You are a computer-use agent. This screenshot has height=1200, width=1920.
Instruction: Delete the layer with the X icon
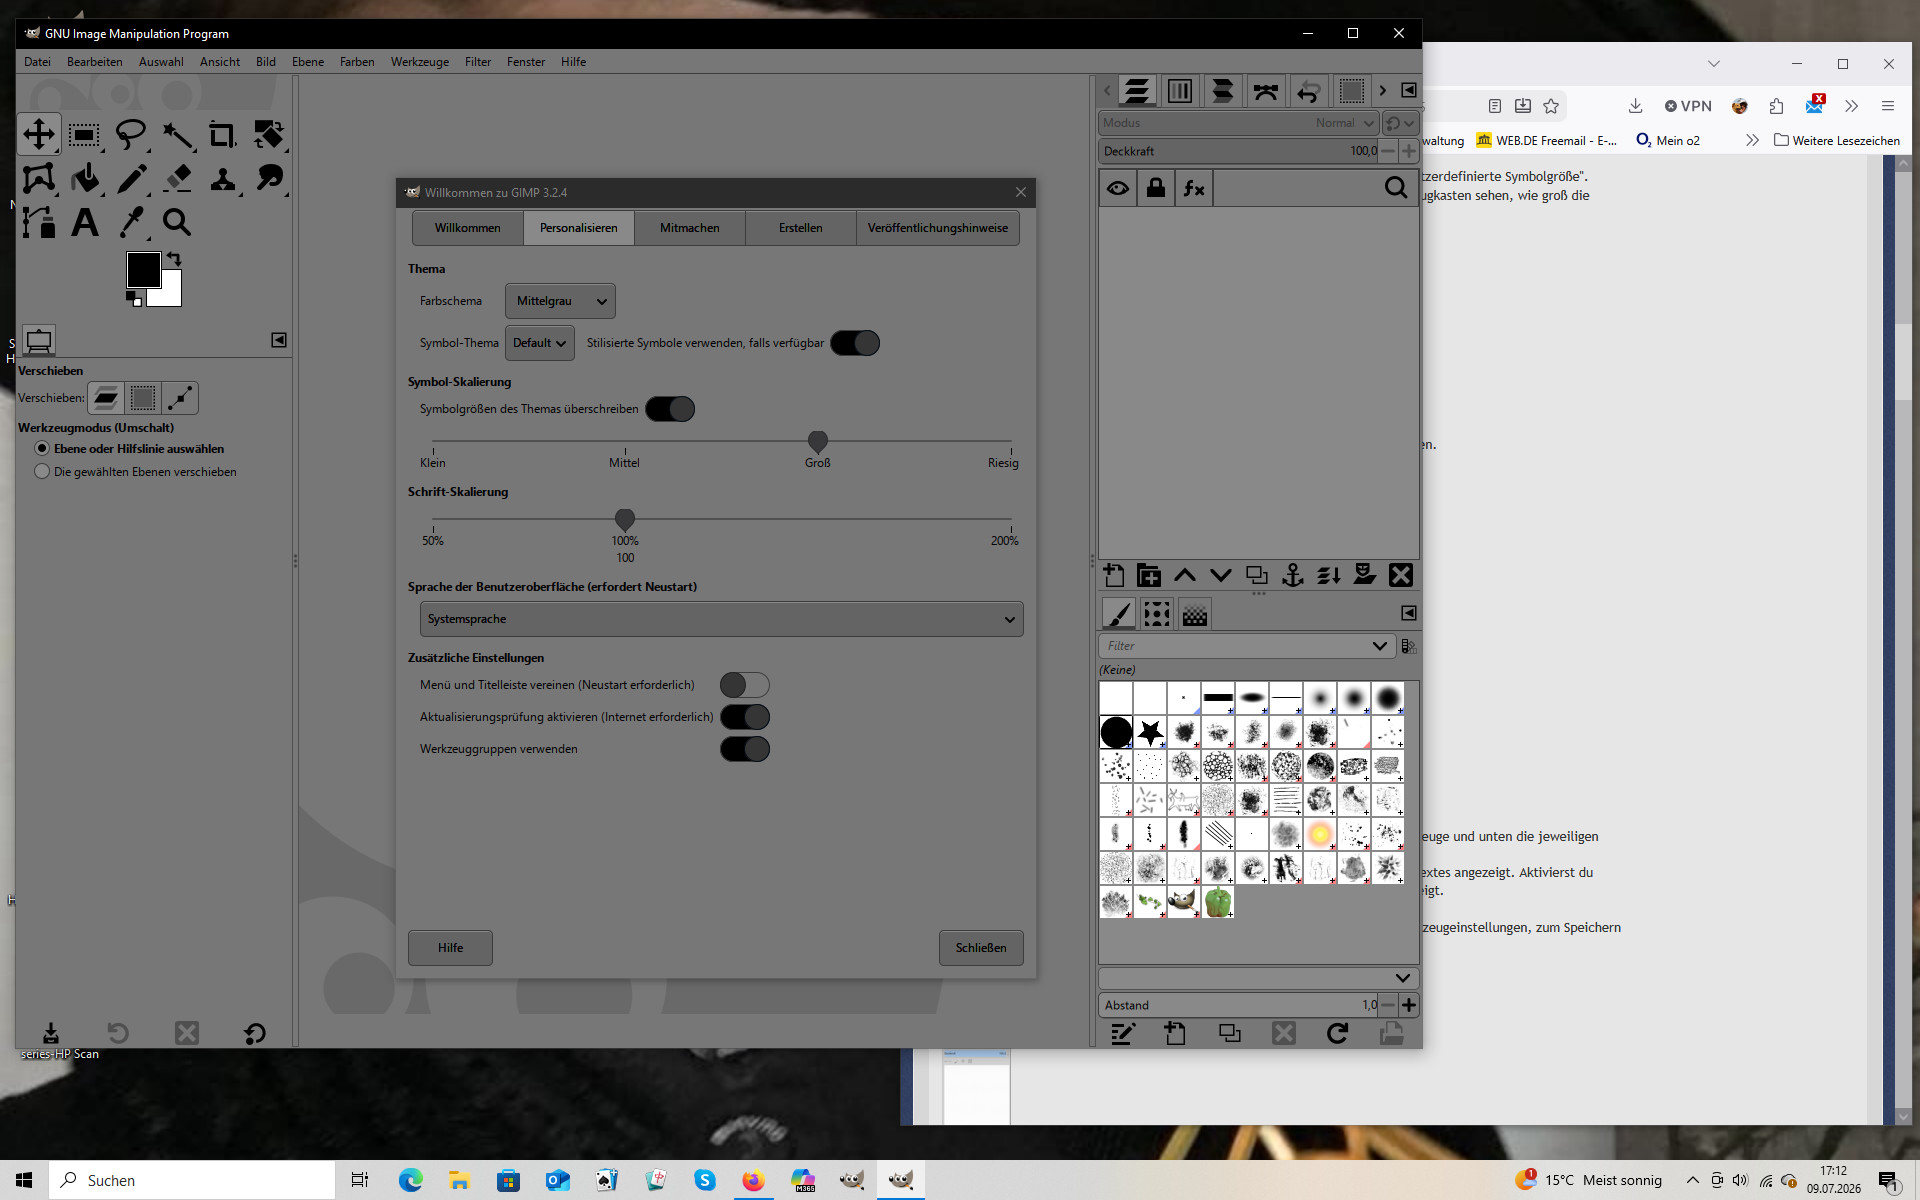1401,575
